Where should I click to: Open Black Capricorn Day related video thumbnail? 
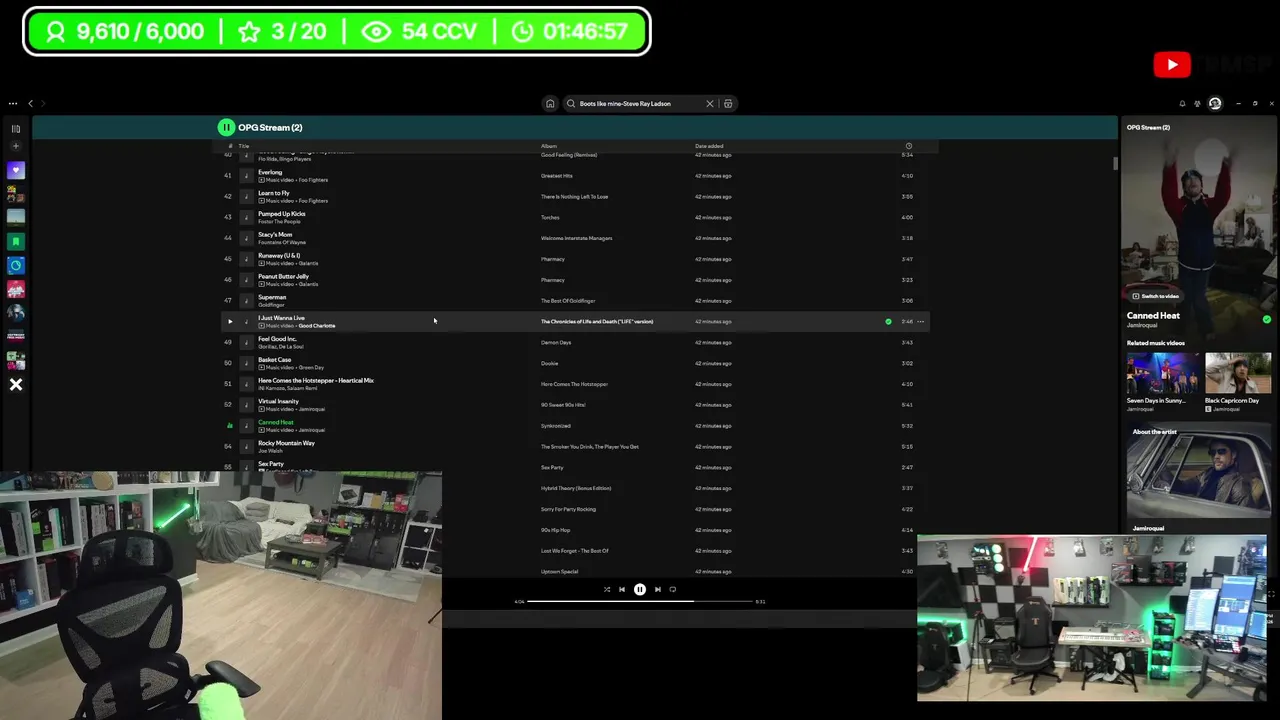point(1238,373)
